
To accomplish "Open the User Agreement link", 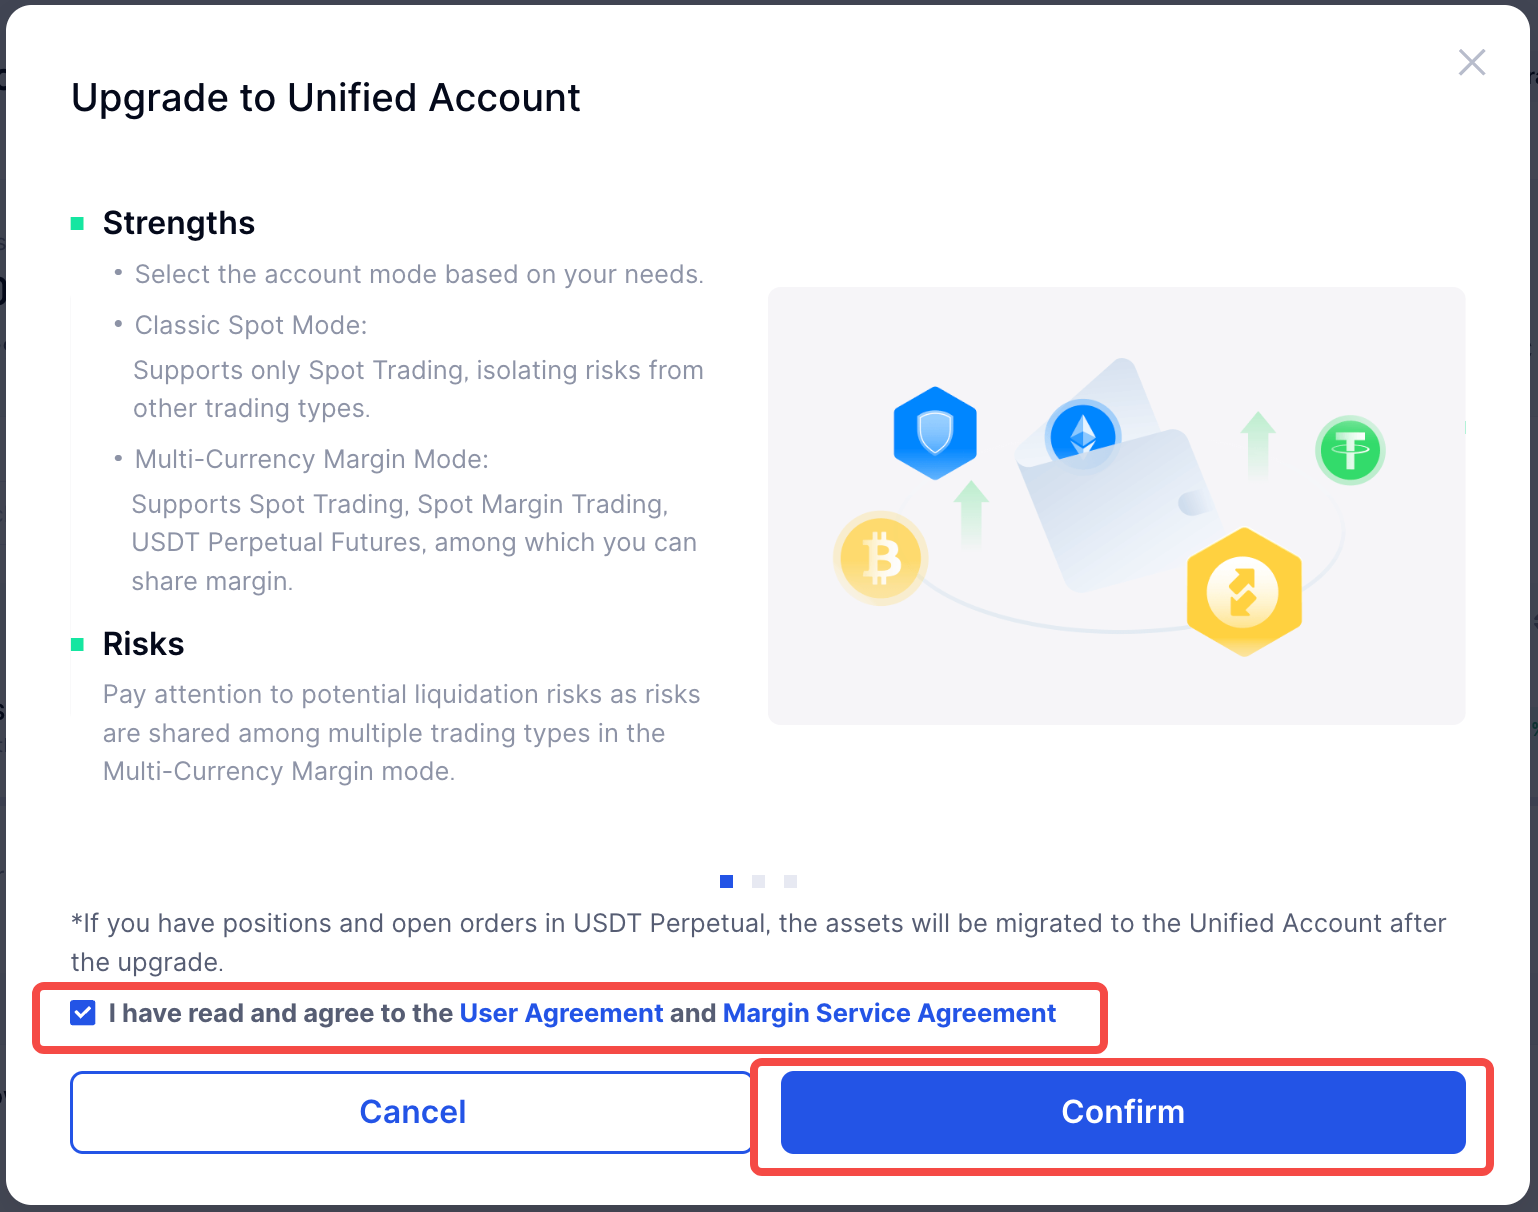I will (561, 1013).
